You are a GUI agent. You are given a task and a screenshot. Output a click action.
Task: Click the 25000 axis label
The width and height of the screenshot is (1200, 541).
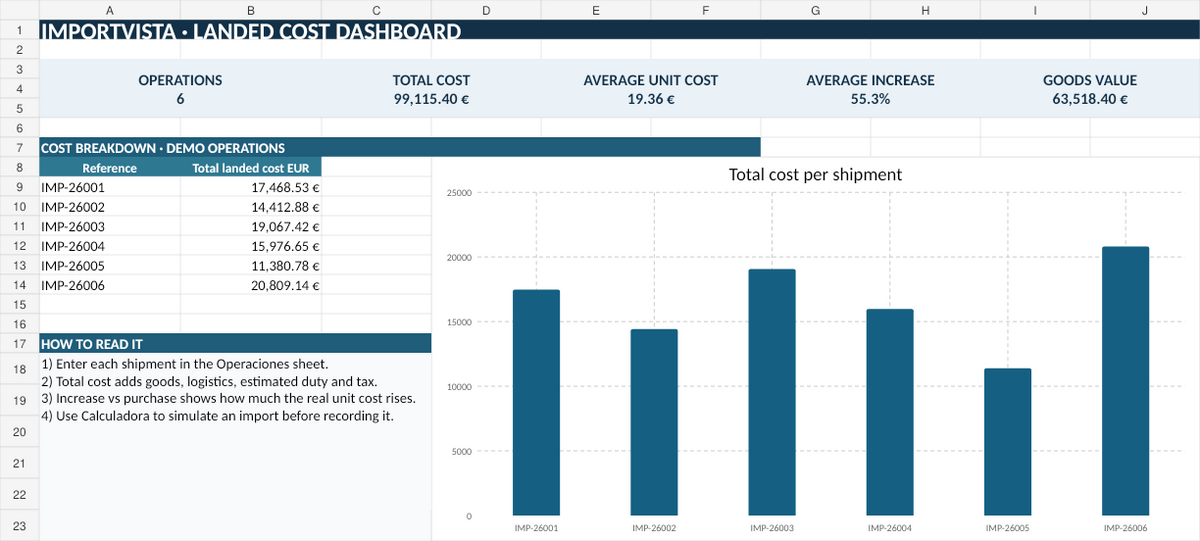tap(459, 193)
